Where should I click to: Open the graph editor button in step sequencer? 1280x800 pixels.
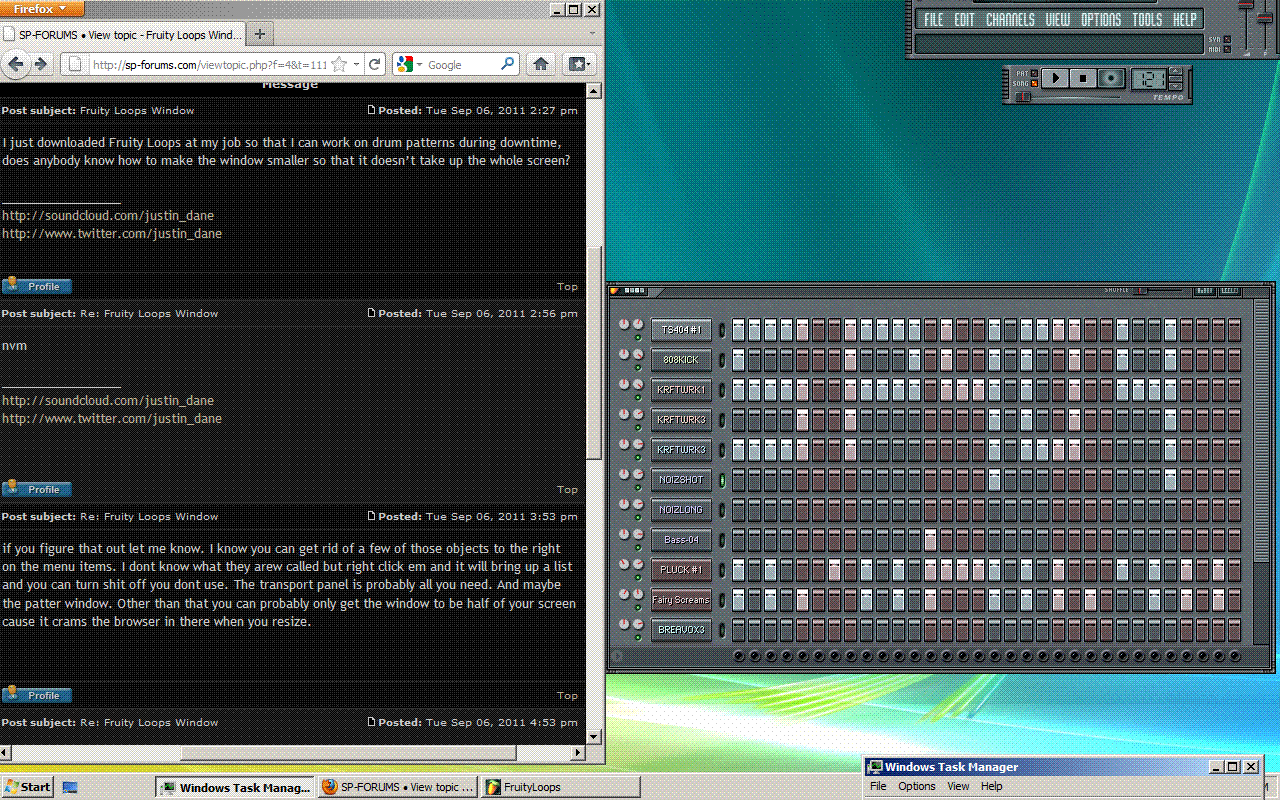click(1205, 291)
